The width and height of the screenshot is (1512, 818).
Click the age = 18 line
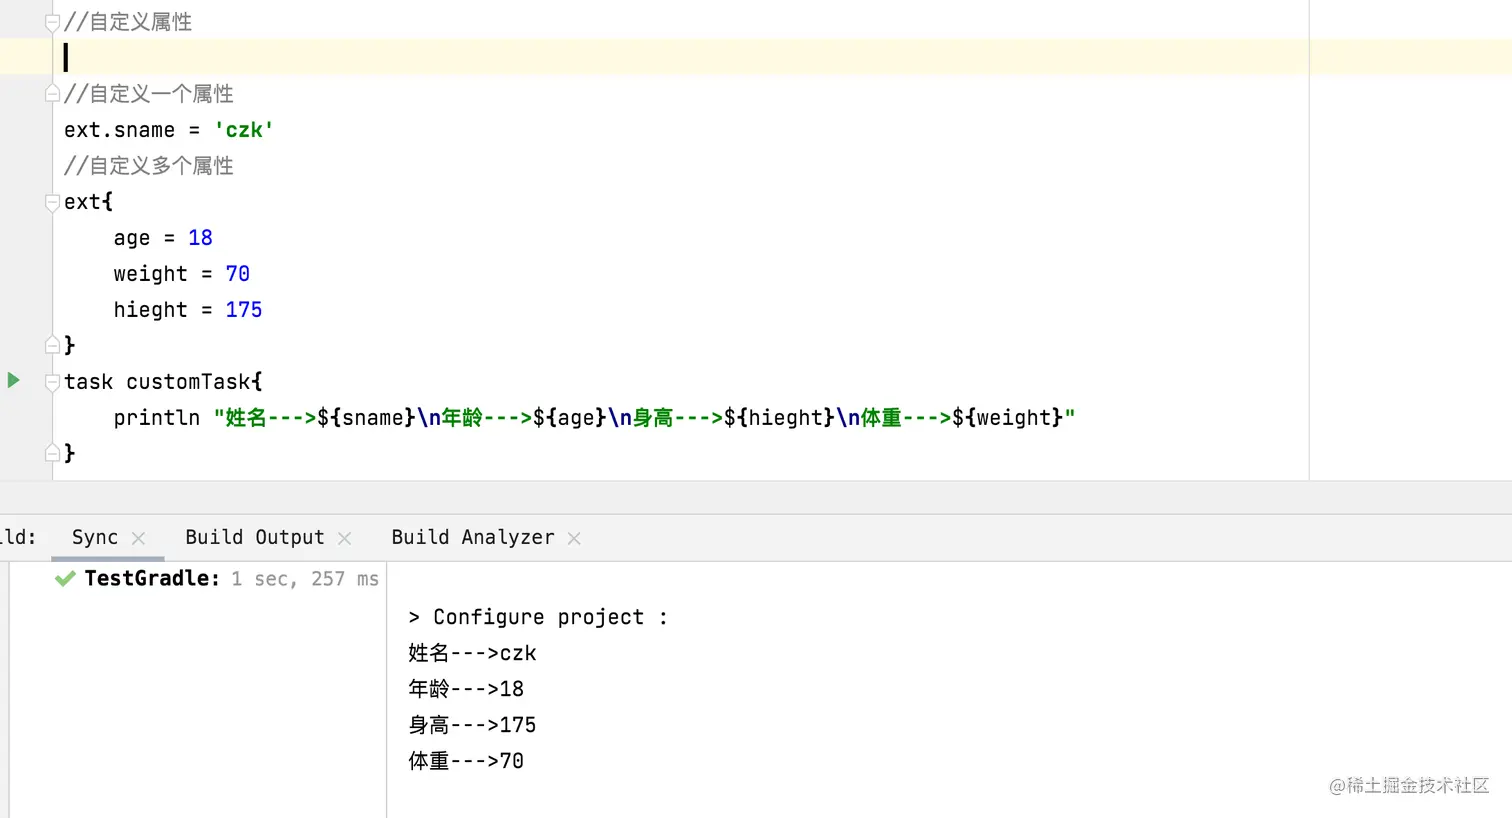(163, 238)
